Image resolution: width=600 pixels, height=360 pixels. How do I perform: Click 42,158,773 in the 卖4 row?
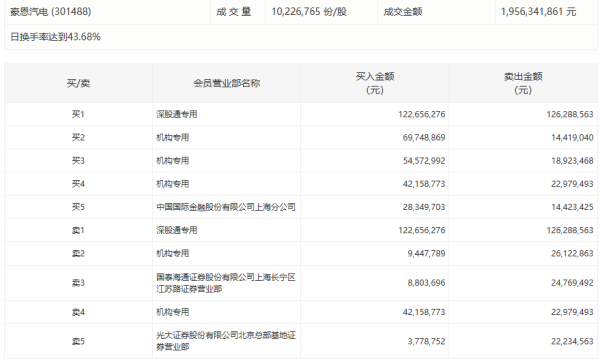(x=424, y=312)
